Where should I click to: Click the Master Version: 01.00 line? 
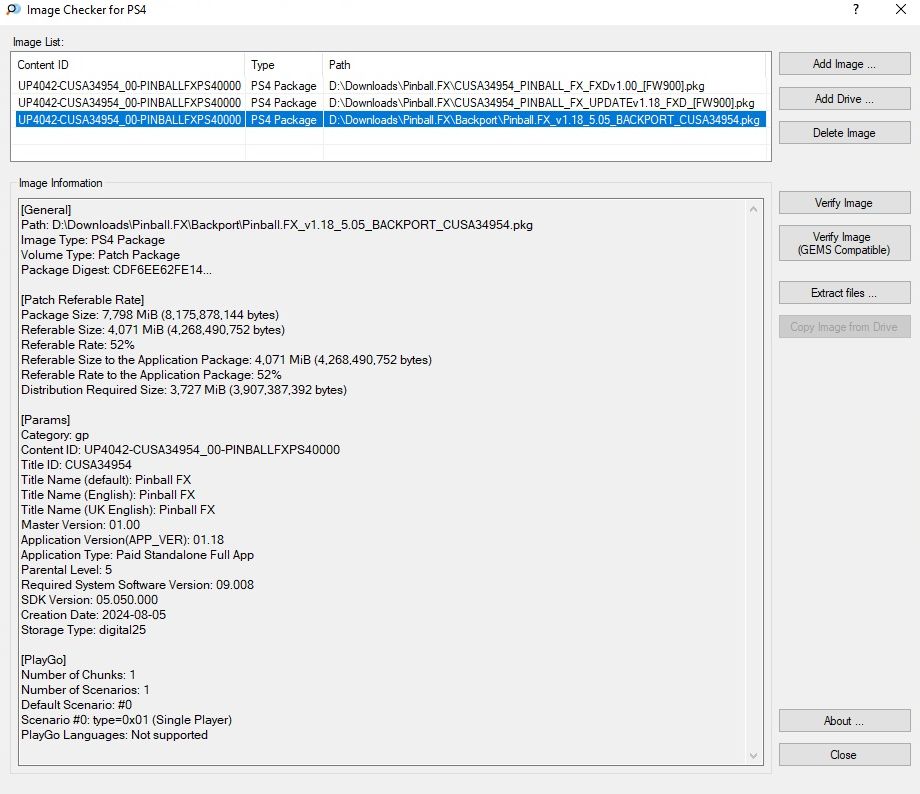pos(80,525)
